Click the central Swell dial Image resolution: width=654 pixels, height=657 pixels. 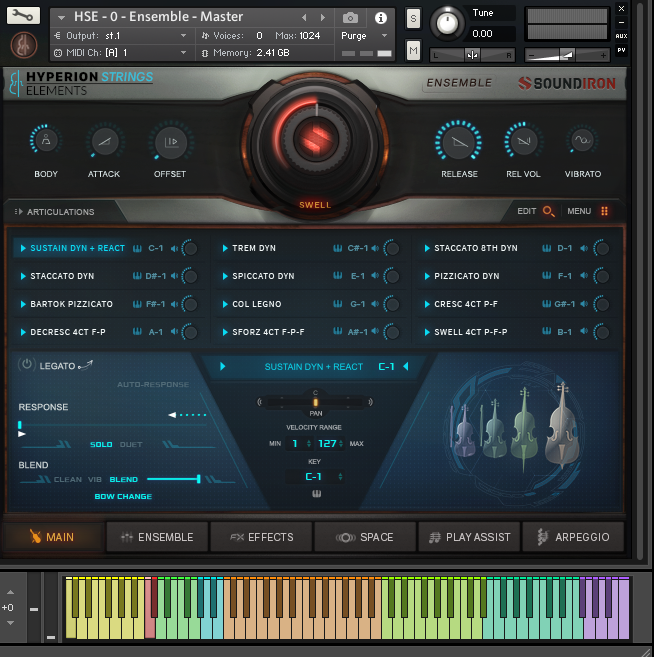pos(315,139)
